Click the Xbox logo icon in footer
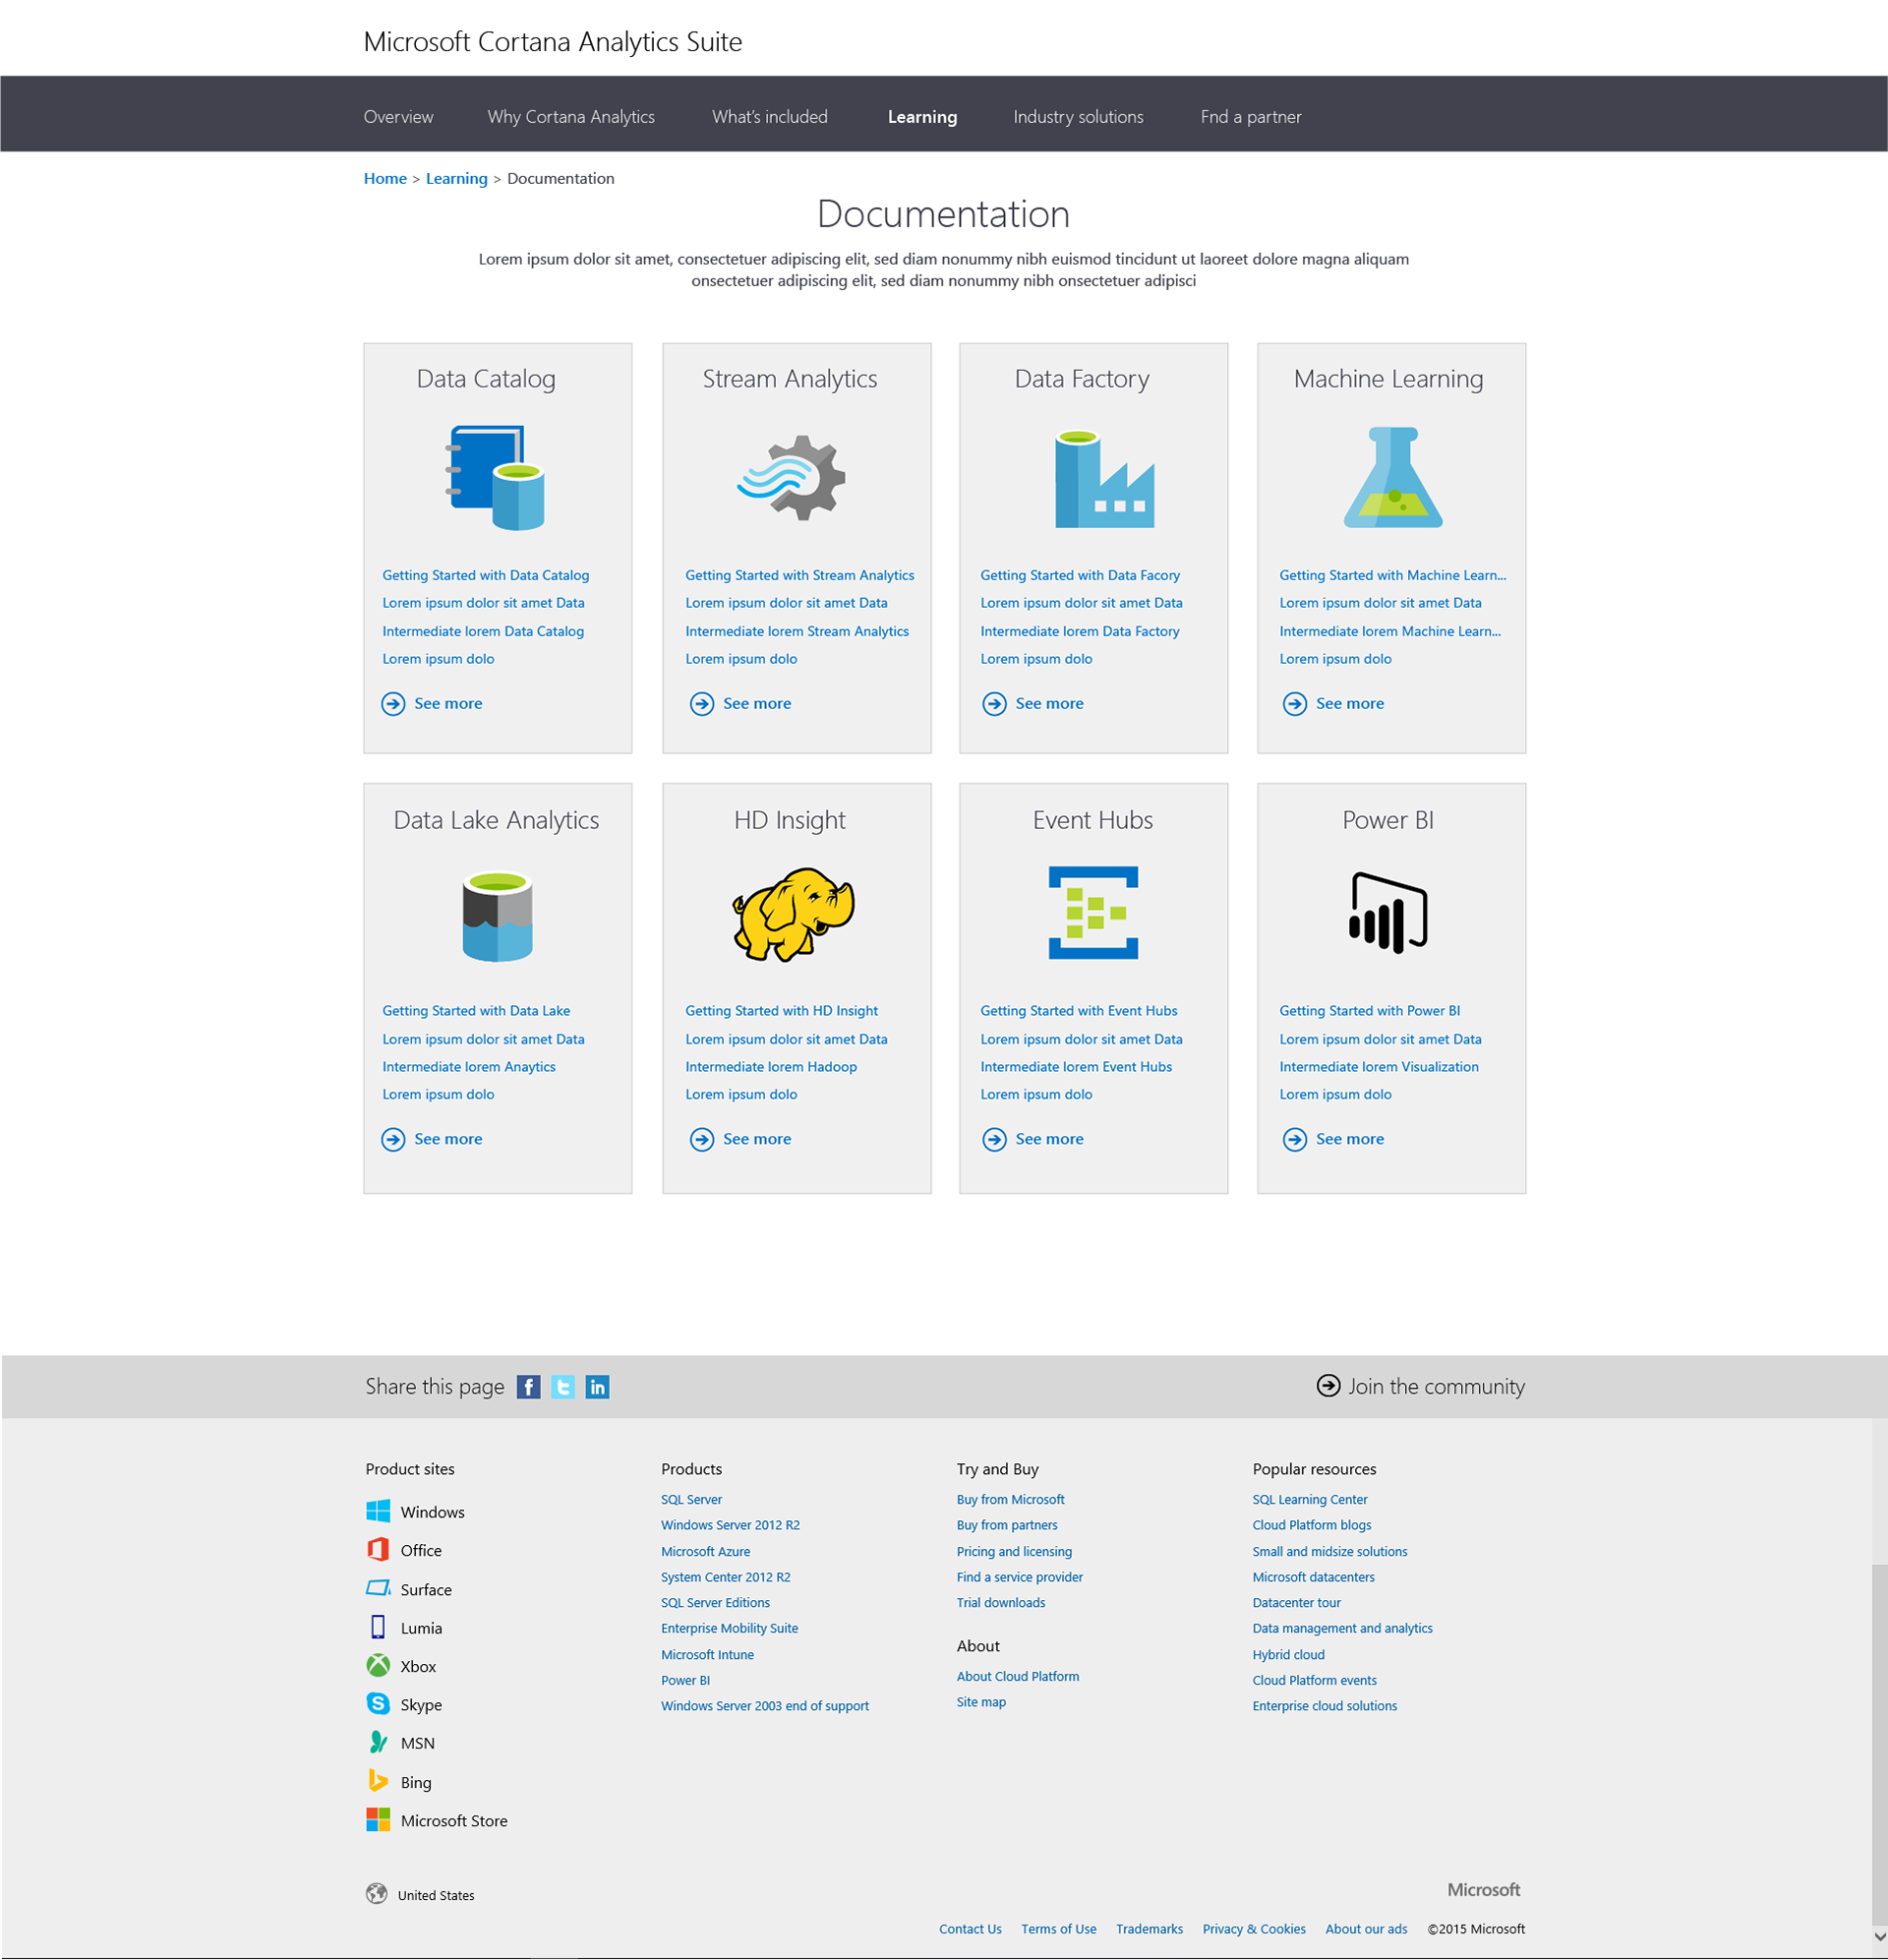 coord(378,1666)
